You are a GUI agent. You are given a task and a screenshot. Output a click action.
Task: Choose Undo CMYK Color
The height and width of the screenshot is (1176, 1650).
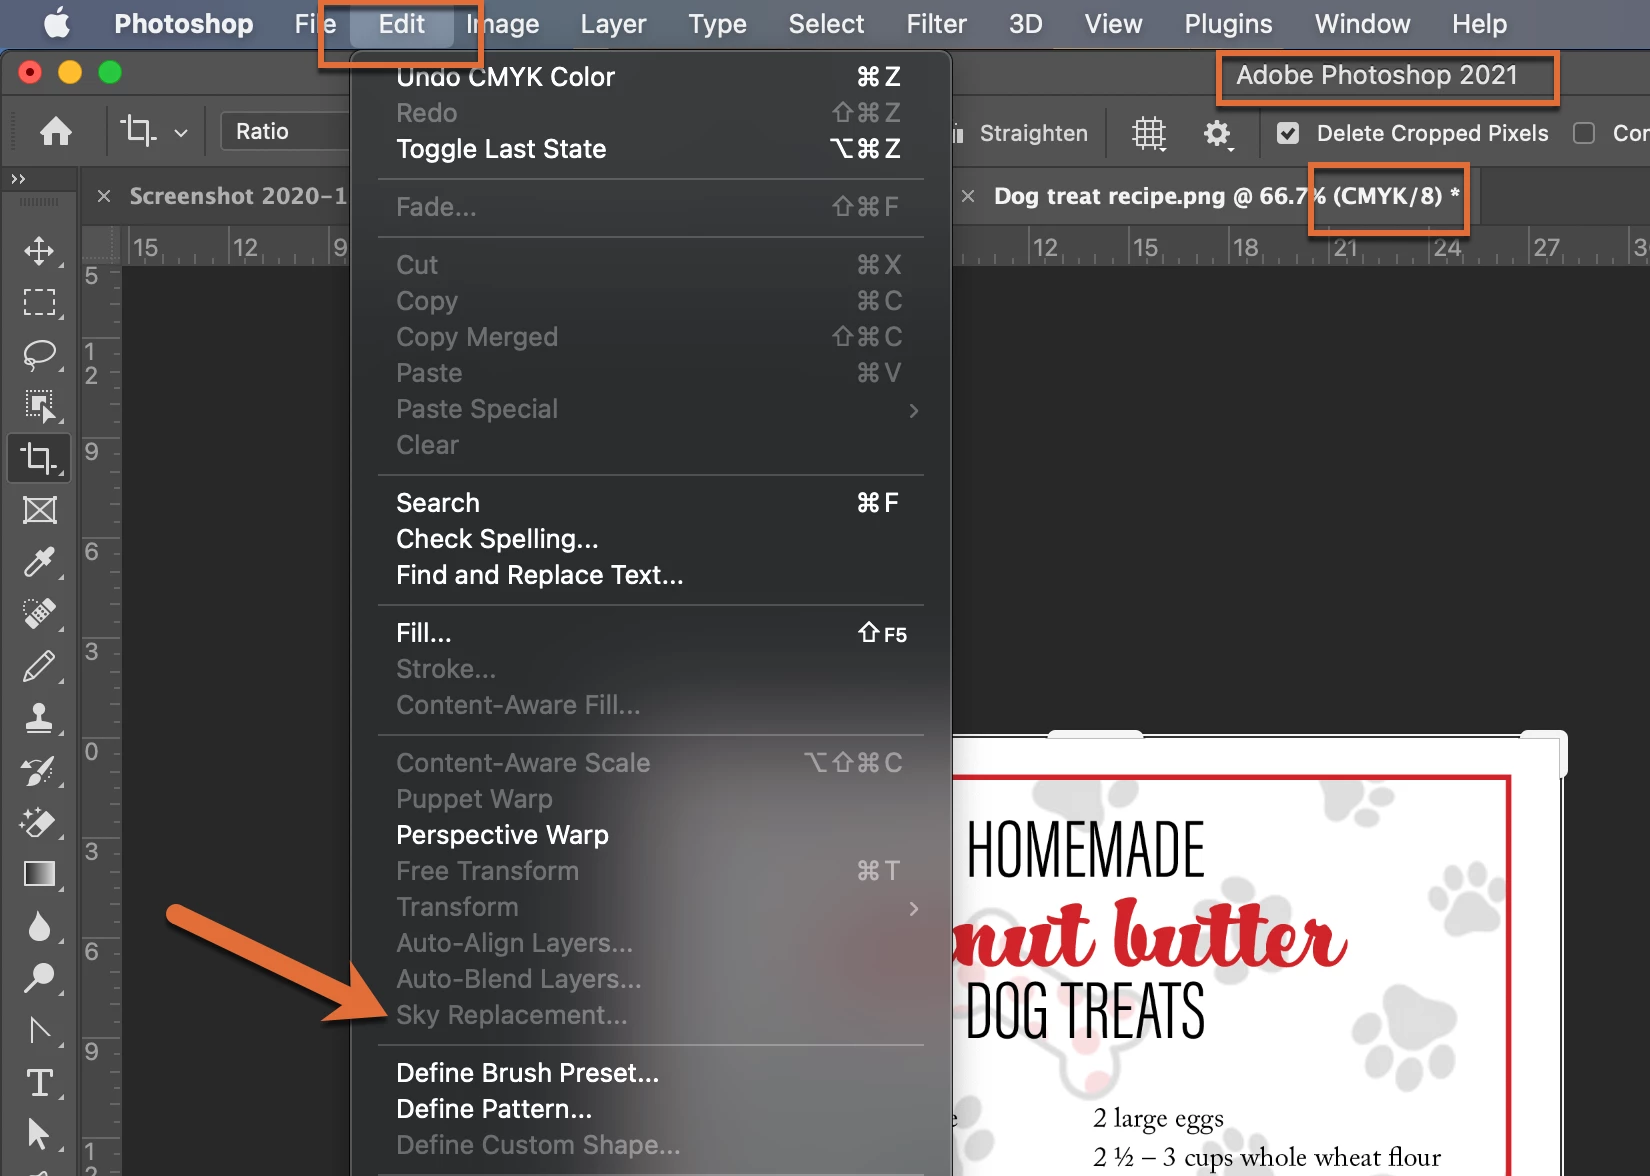pos(650,77)
